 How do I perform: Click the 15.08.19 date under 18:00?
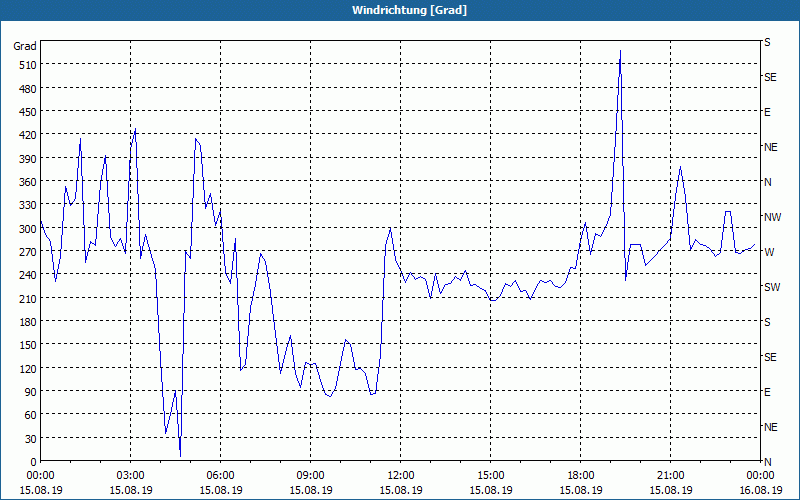[581, 490]
